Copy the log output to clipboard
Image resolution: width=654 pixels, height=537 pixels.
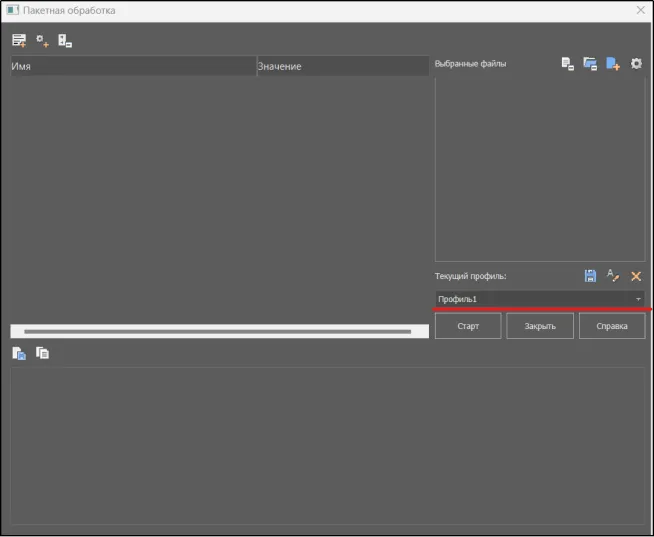(x=42, y=353)
